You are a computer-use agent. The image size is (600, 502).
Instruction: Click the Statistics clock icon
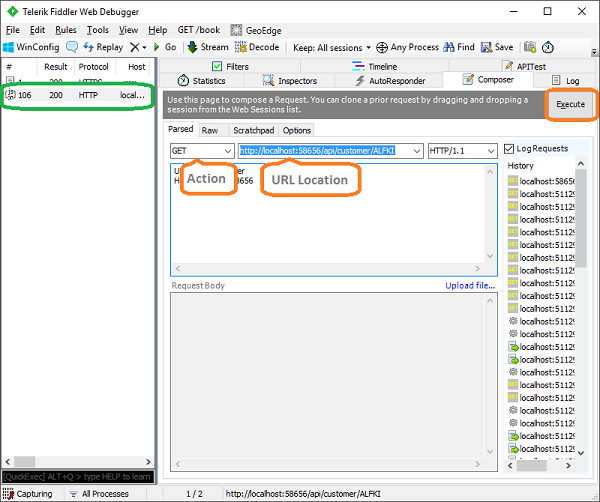click(183, 80)
